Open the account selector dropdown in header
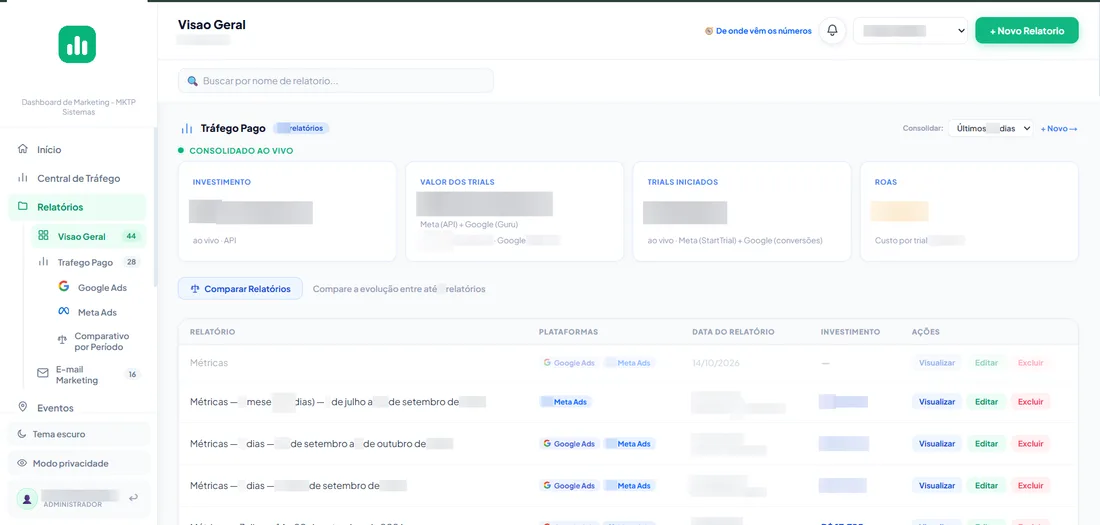The image size is (1100, 525). coord(911,31)
